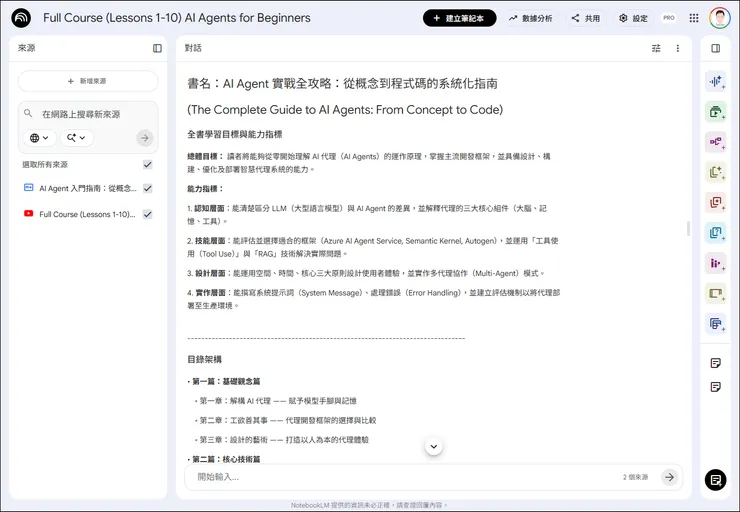Click 第二篇：核心技術篇 entry
Screen dimensions: 740x512
click(226, 459)
